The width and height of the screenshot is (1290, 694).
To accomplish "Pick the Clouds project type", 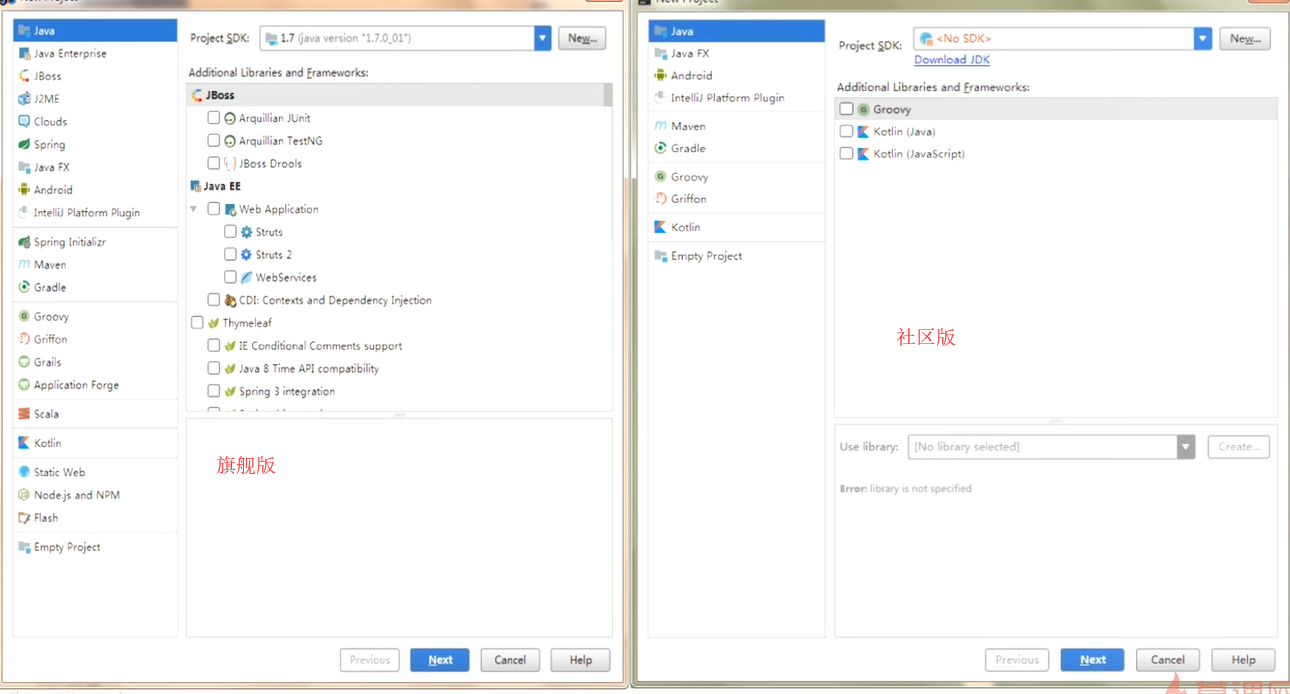I will coord(50,122).
